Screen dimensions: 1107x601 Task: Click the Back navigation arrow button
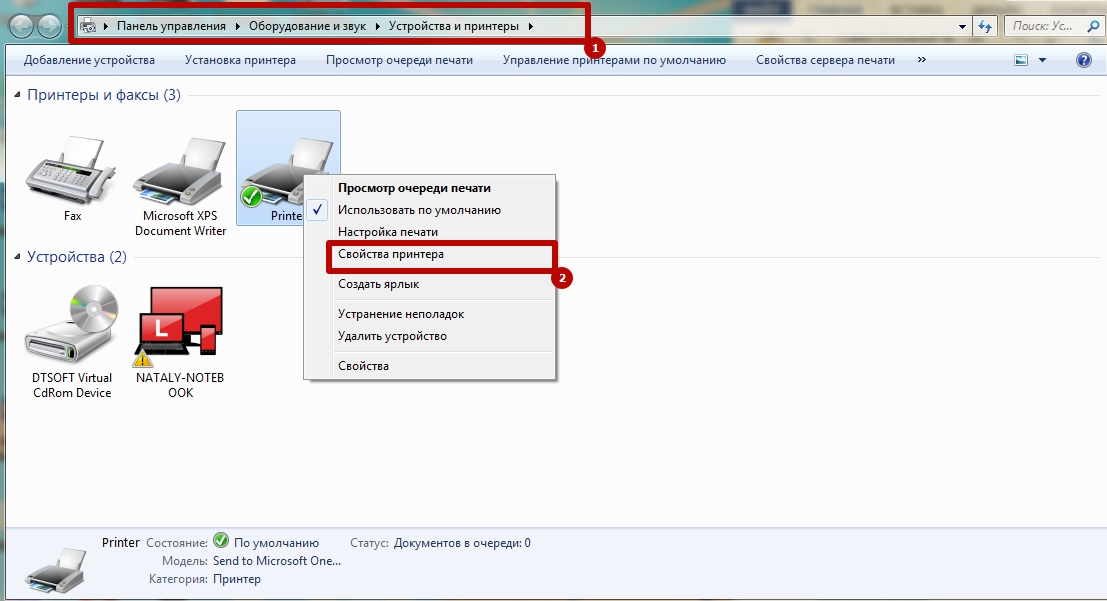click(22, 26)
